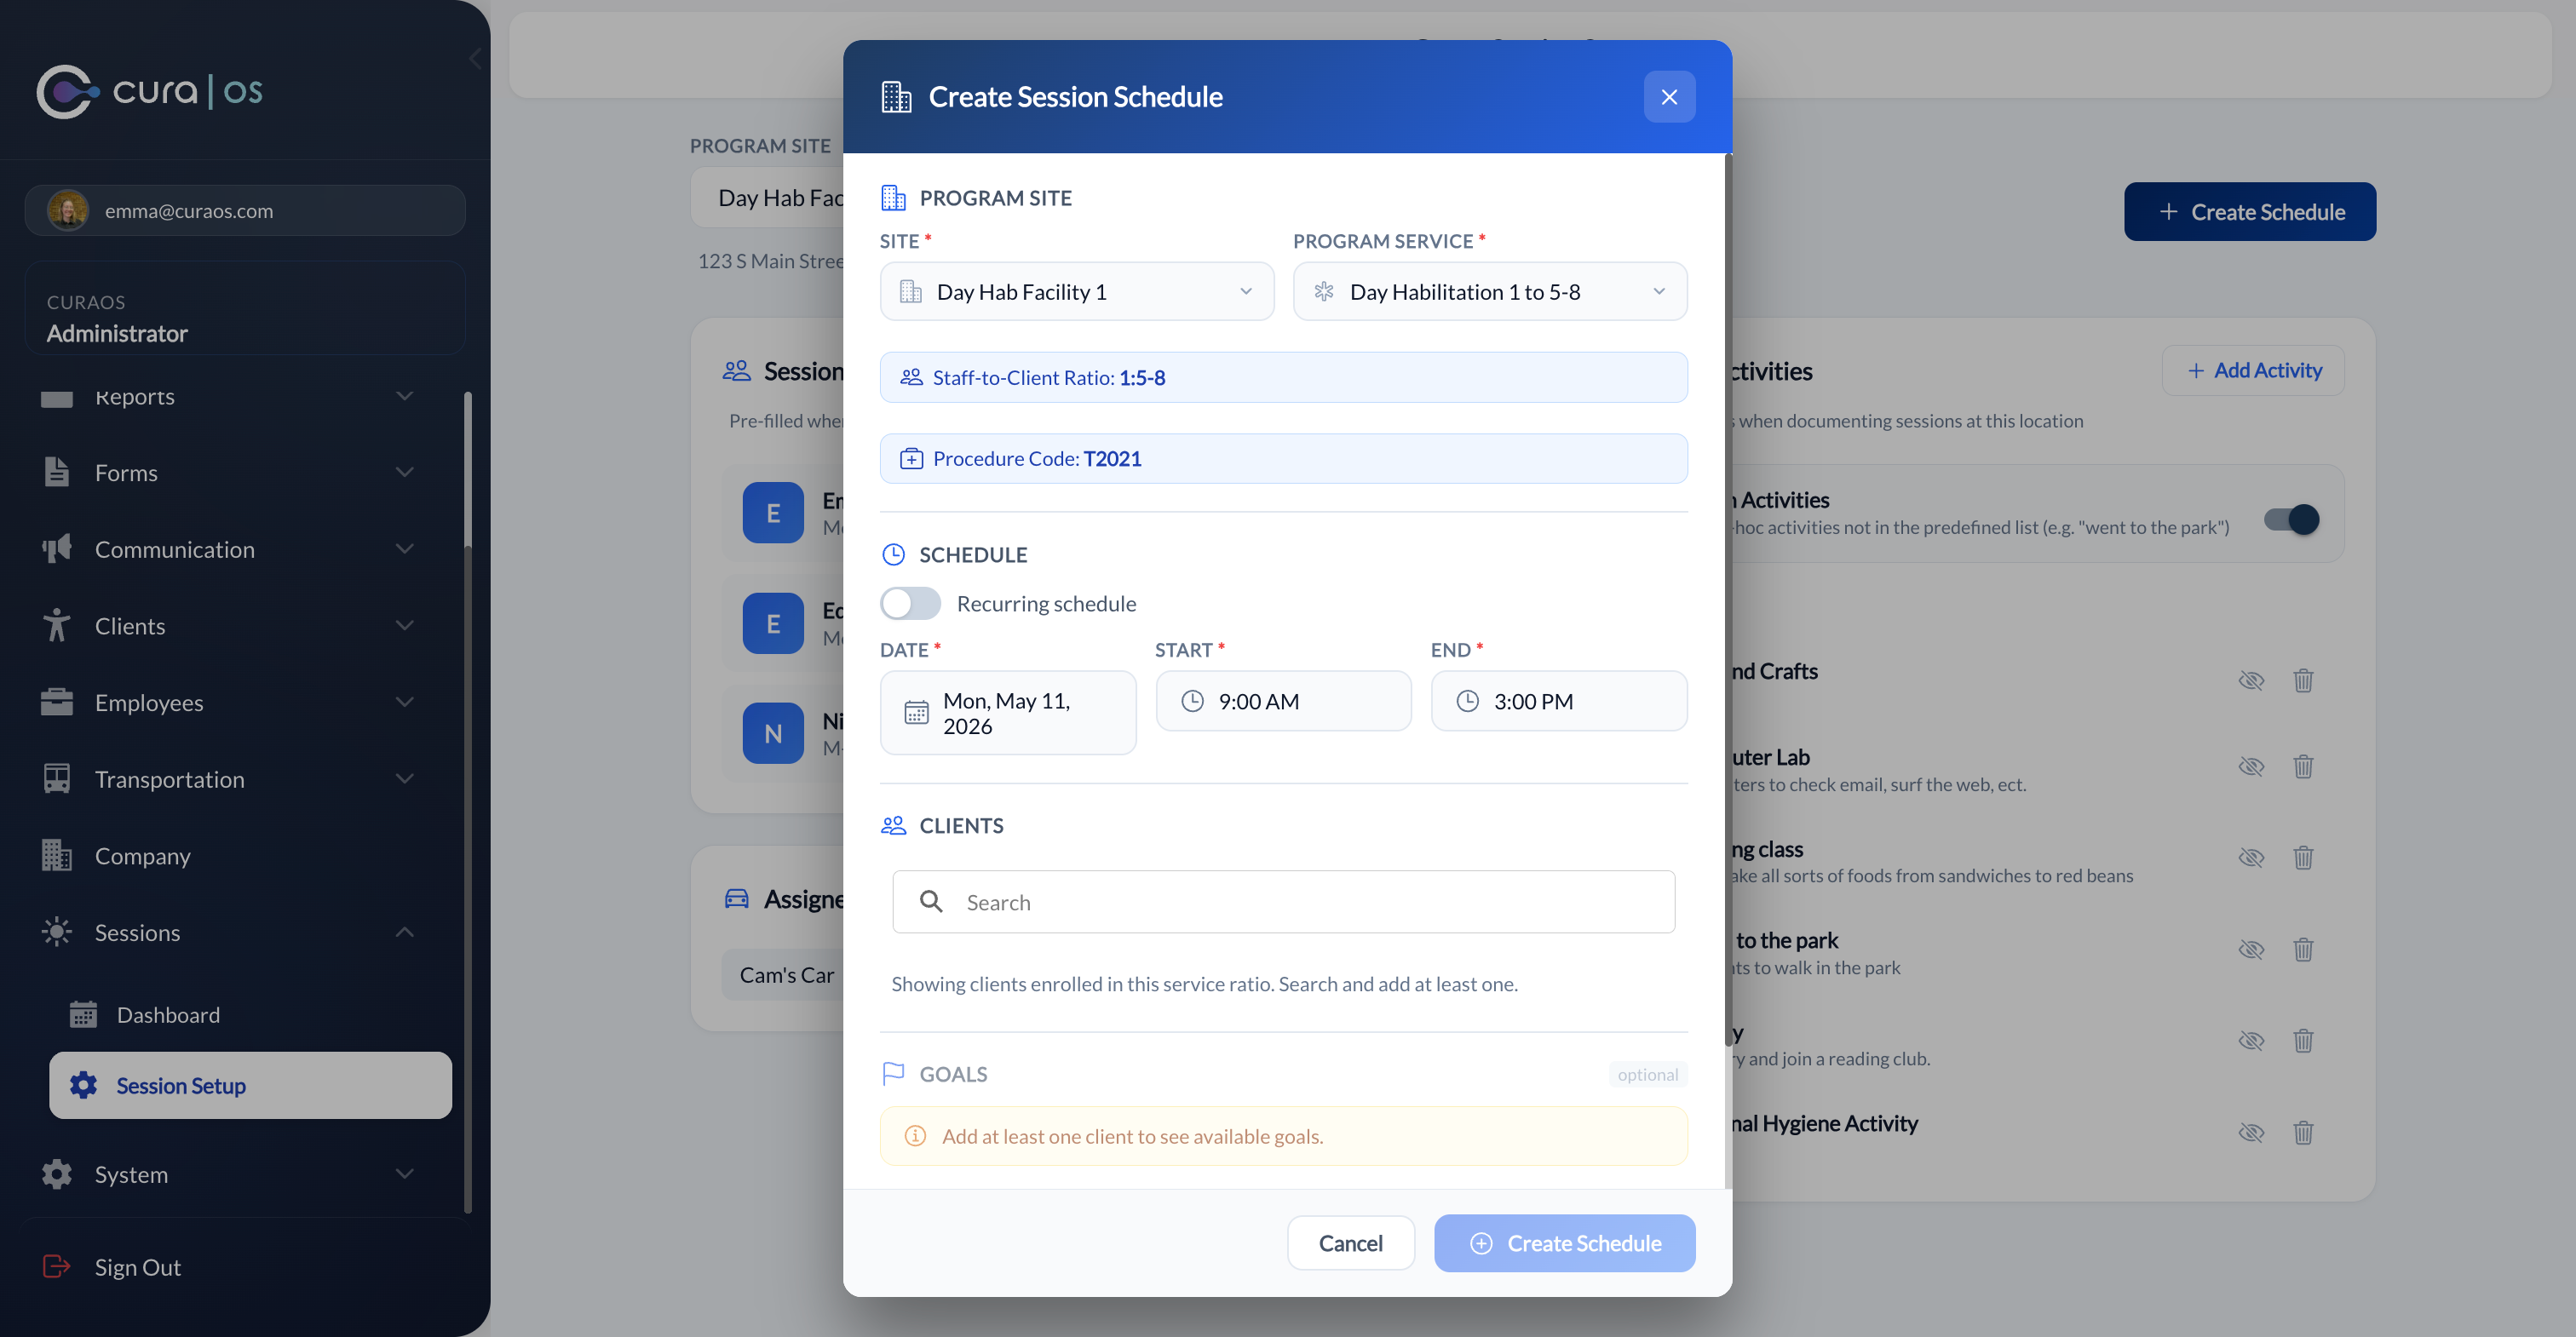Viewport: 2576px width, 1337px height.
Task: Click the System gear icon
Action: point(57,1174)
